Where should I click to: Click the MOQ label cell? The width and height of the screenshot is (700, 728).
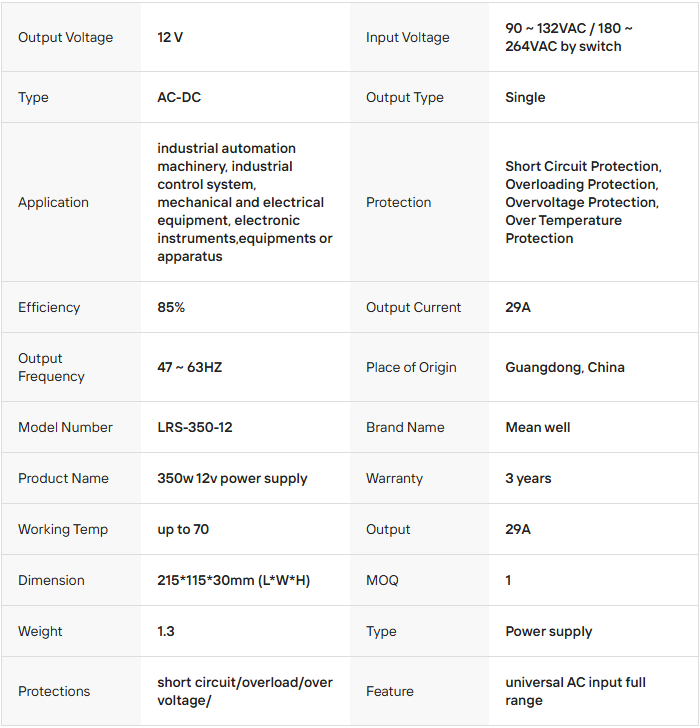pos(382,581)
